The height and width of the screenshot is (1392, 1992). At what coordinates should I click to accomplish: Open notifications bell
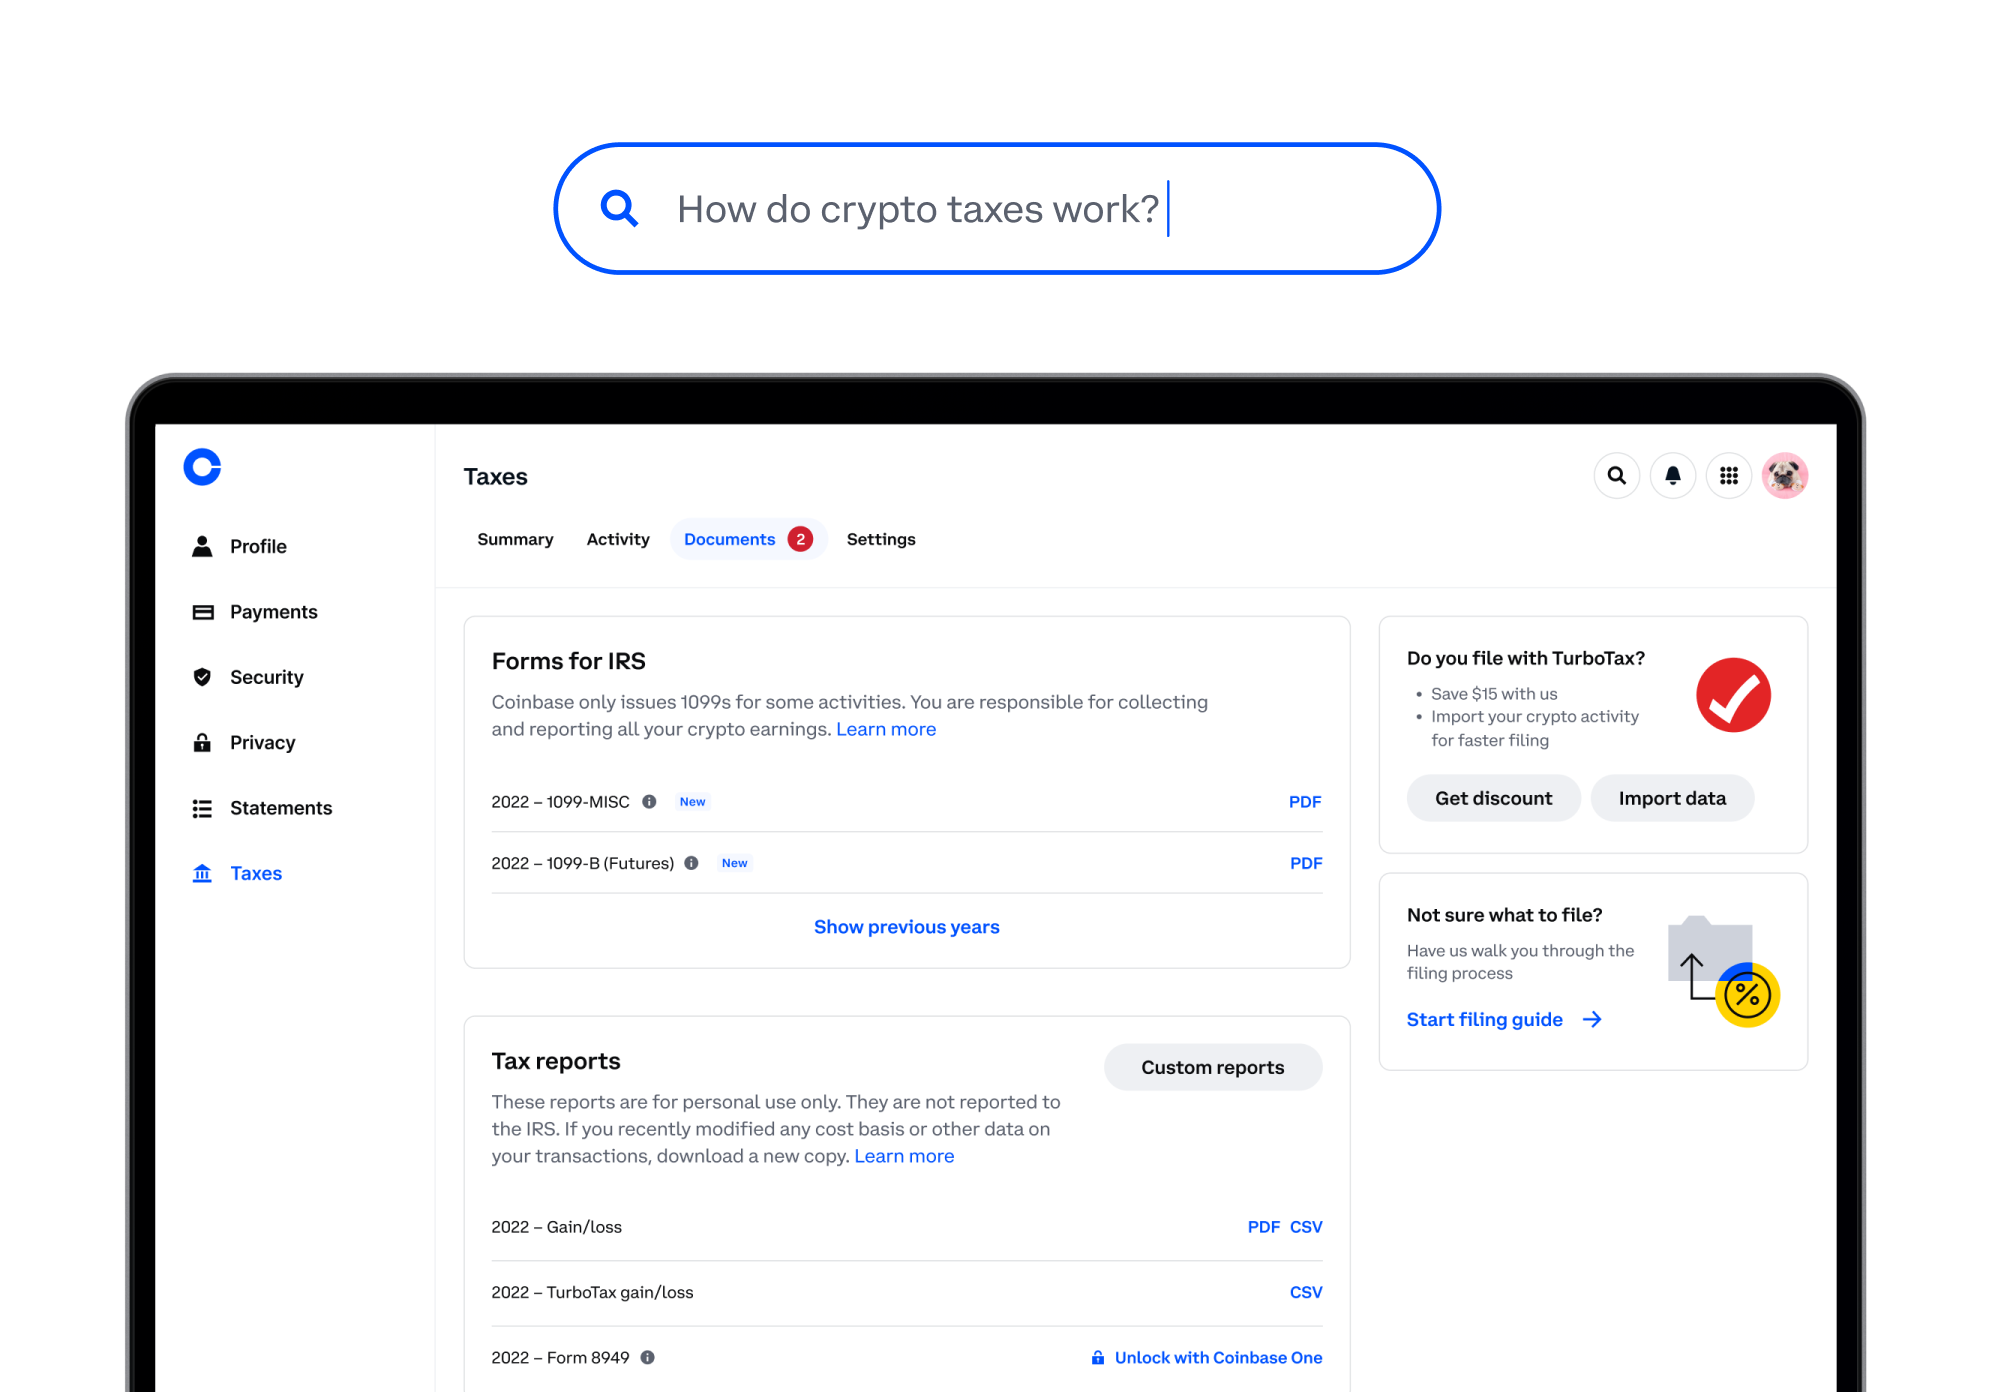pos(1673,476)
